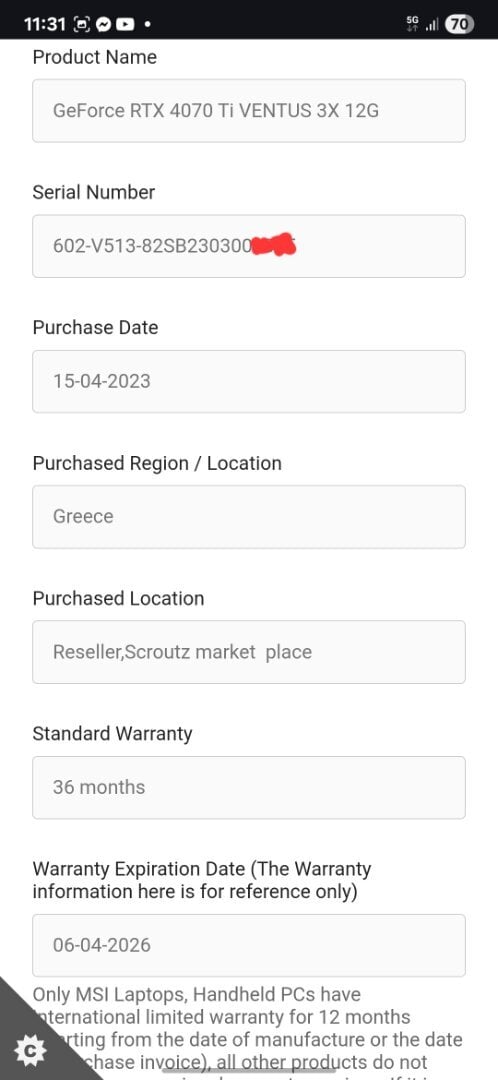Tap the battery level 70 indicator
The height and width of the screenshot is (1080, 498).
(459, 25)
